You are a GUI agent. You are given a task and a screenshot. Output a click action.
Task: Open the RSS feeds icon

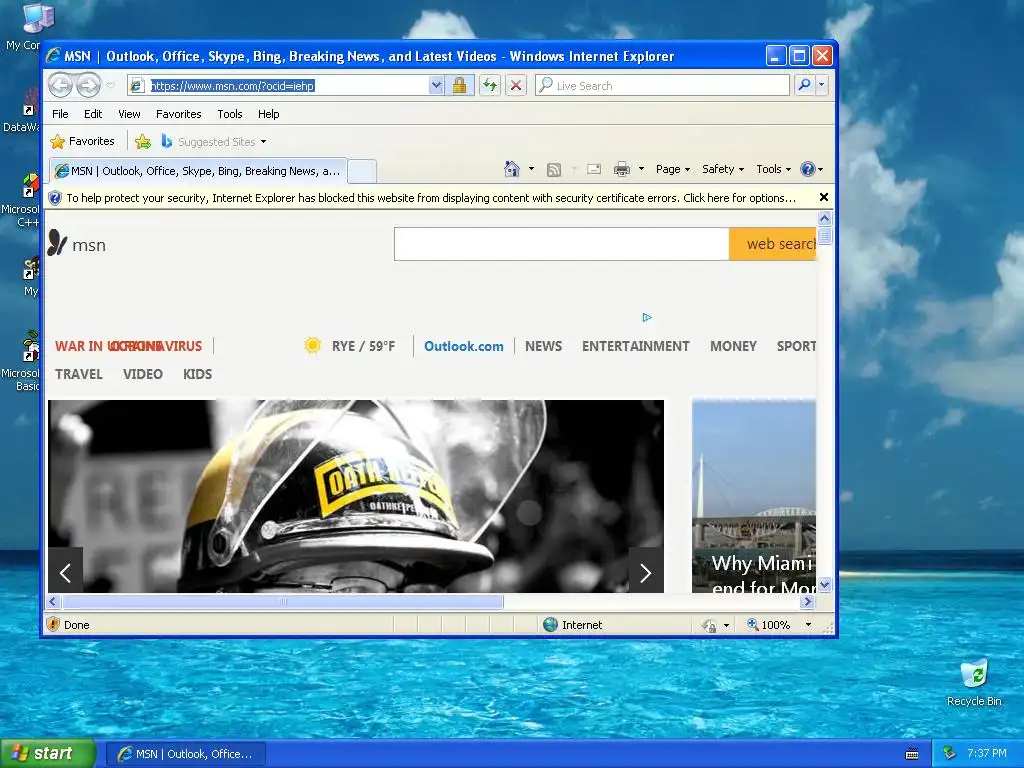[x=554, y=170]
